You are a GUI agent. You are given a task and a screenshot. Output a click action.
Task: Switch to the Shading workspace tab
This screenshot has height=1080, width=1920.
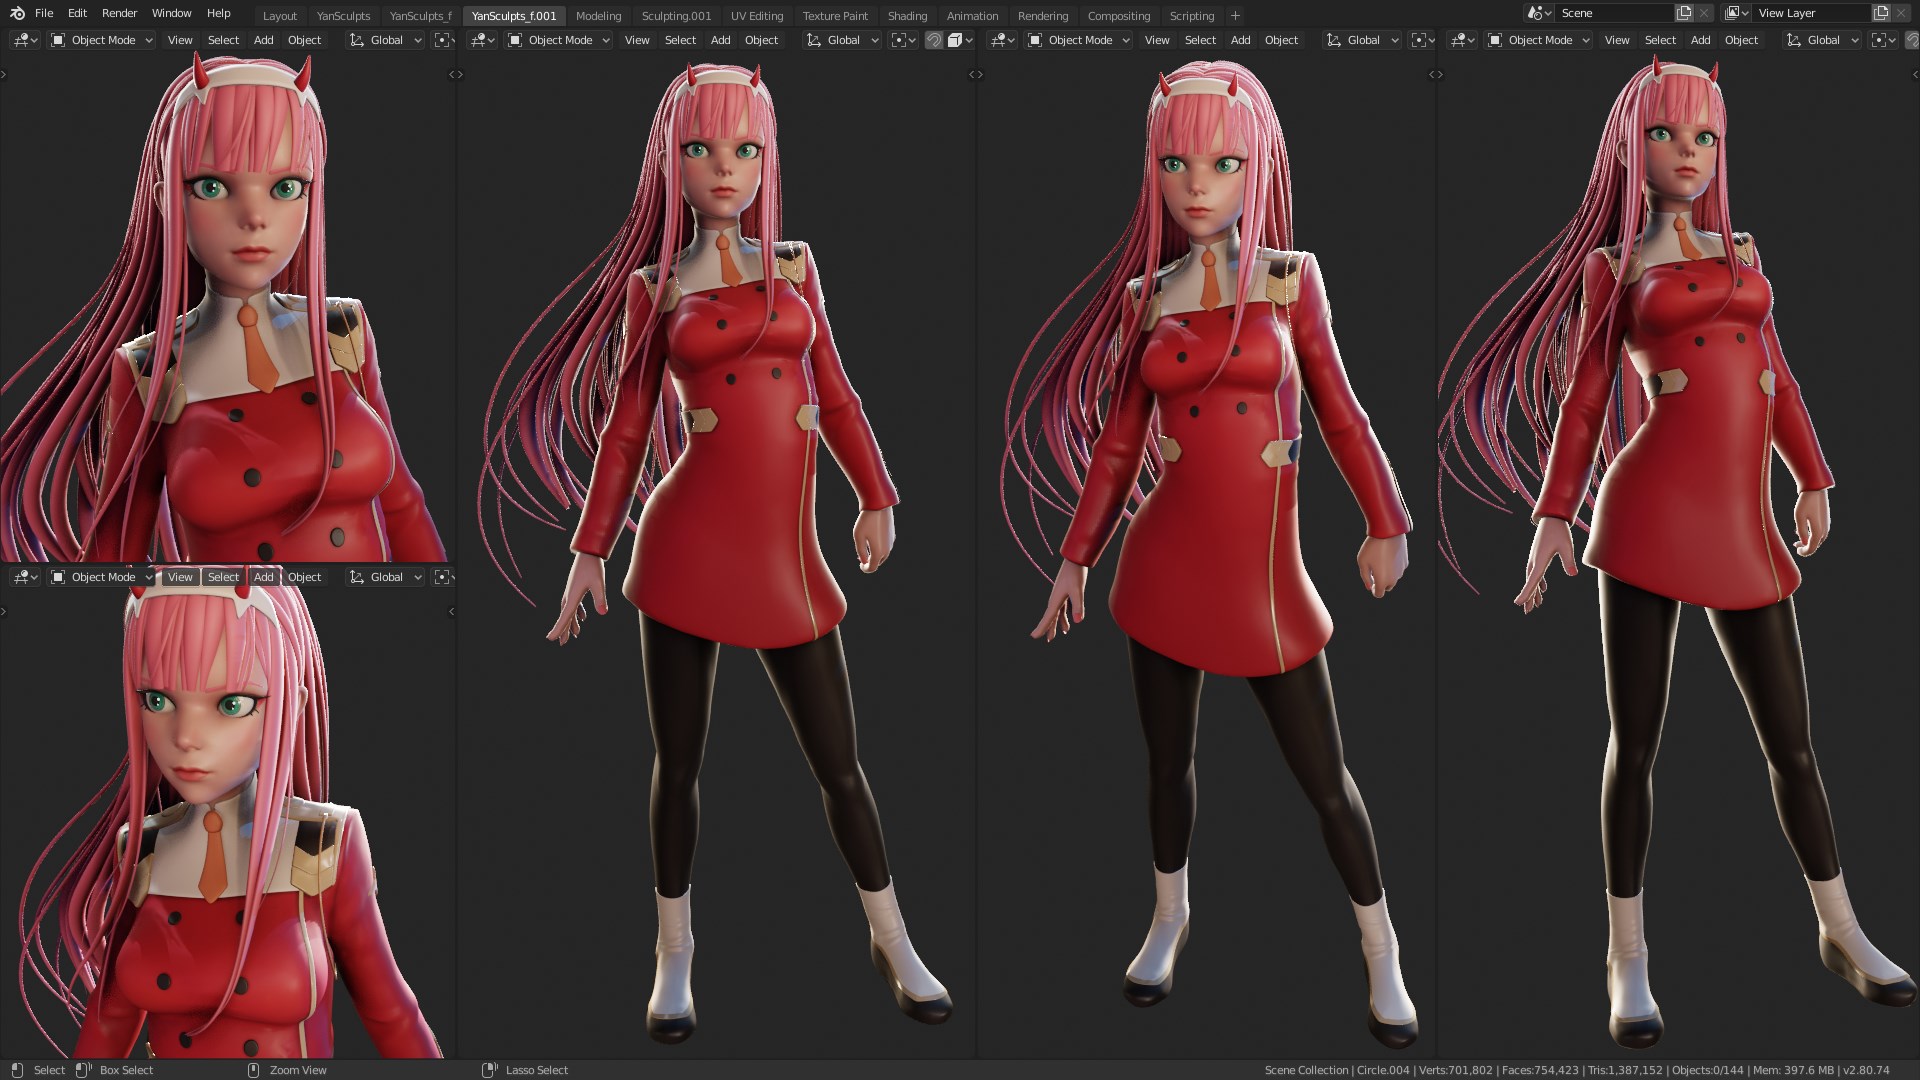click(x=907, y=16)
